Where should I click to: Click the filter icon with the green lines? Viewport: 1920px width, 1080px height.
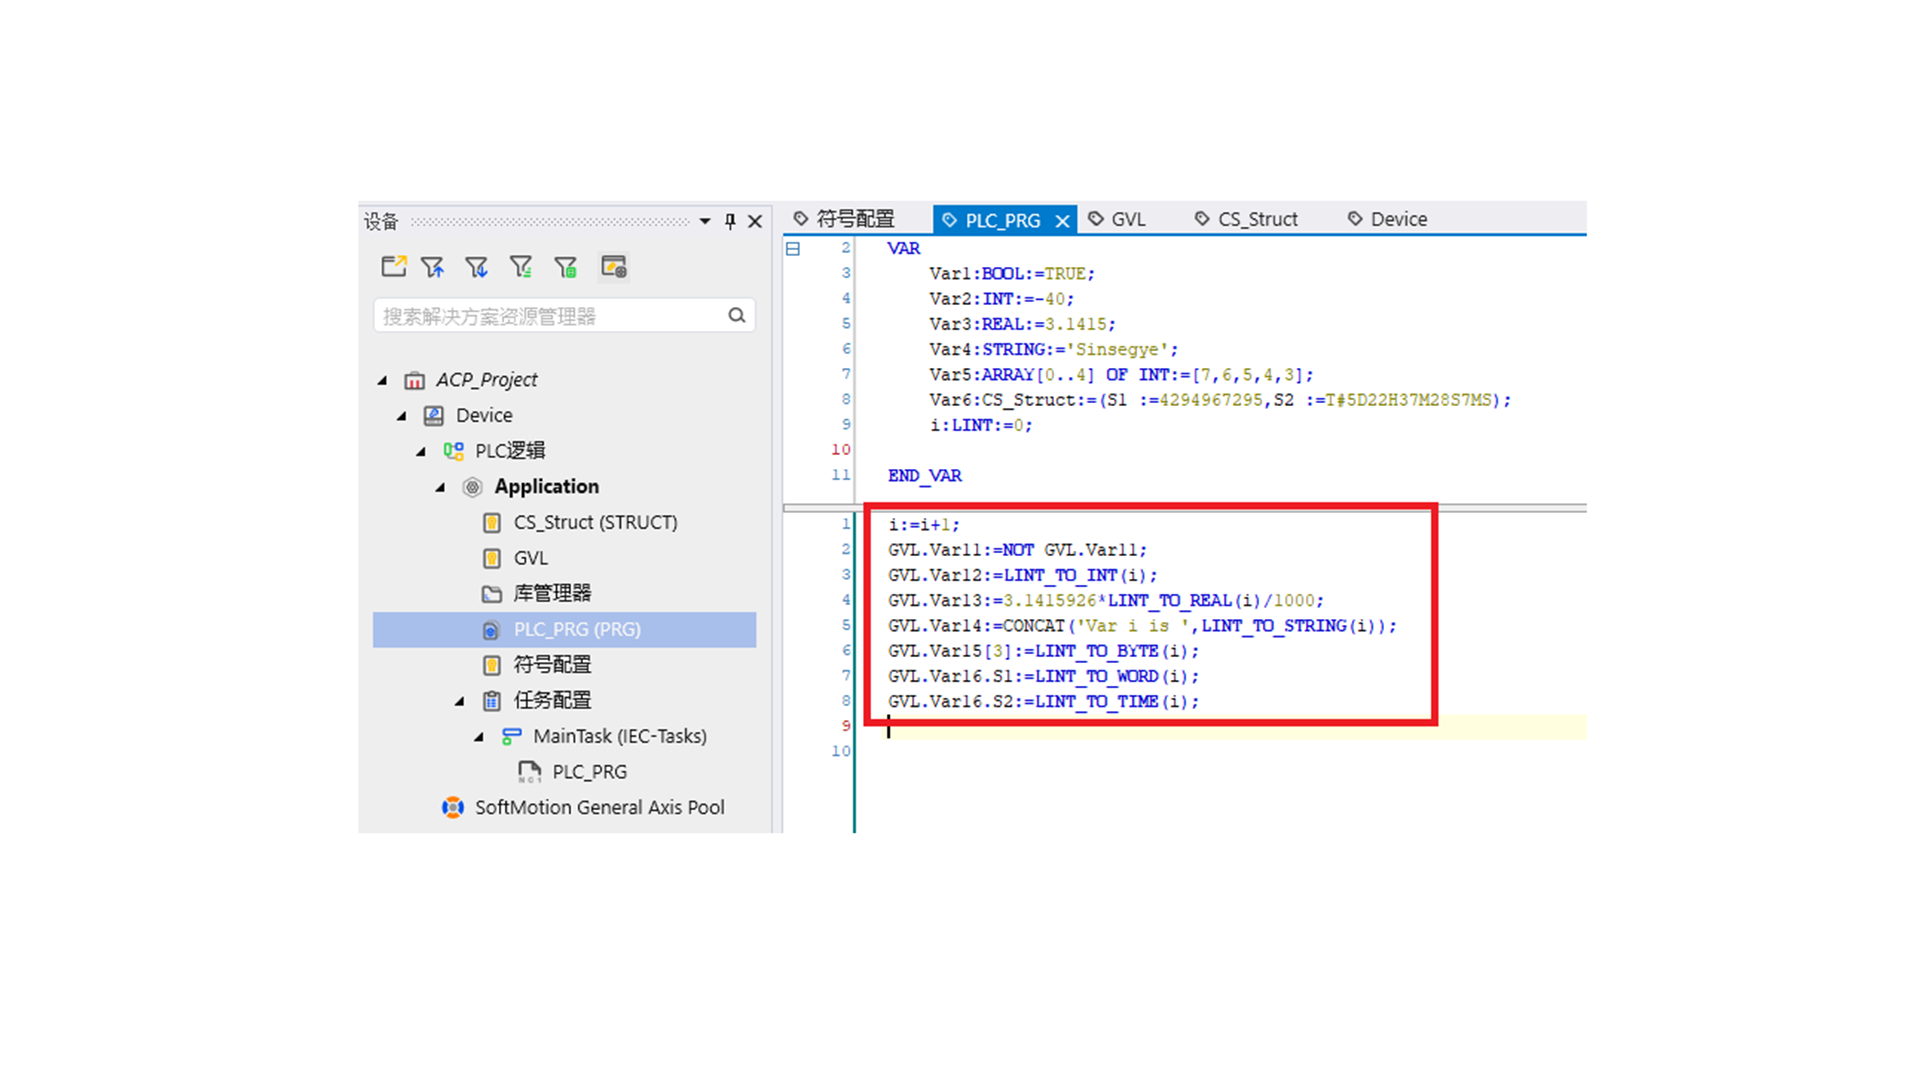pyautogui.click(x=521, y=267)
